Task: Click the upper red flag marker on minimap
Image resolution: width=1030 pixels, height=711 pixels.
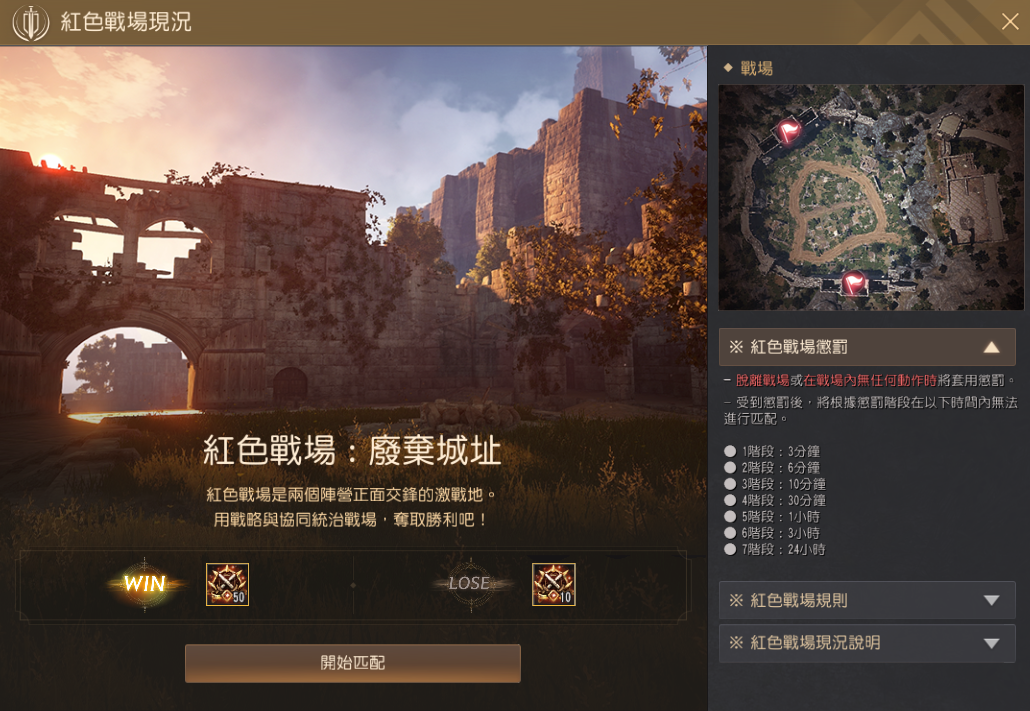Action: click(789, 130)
